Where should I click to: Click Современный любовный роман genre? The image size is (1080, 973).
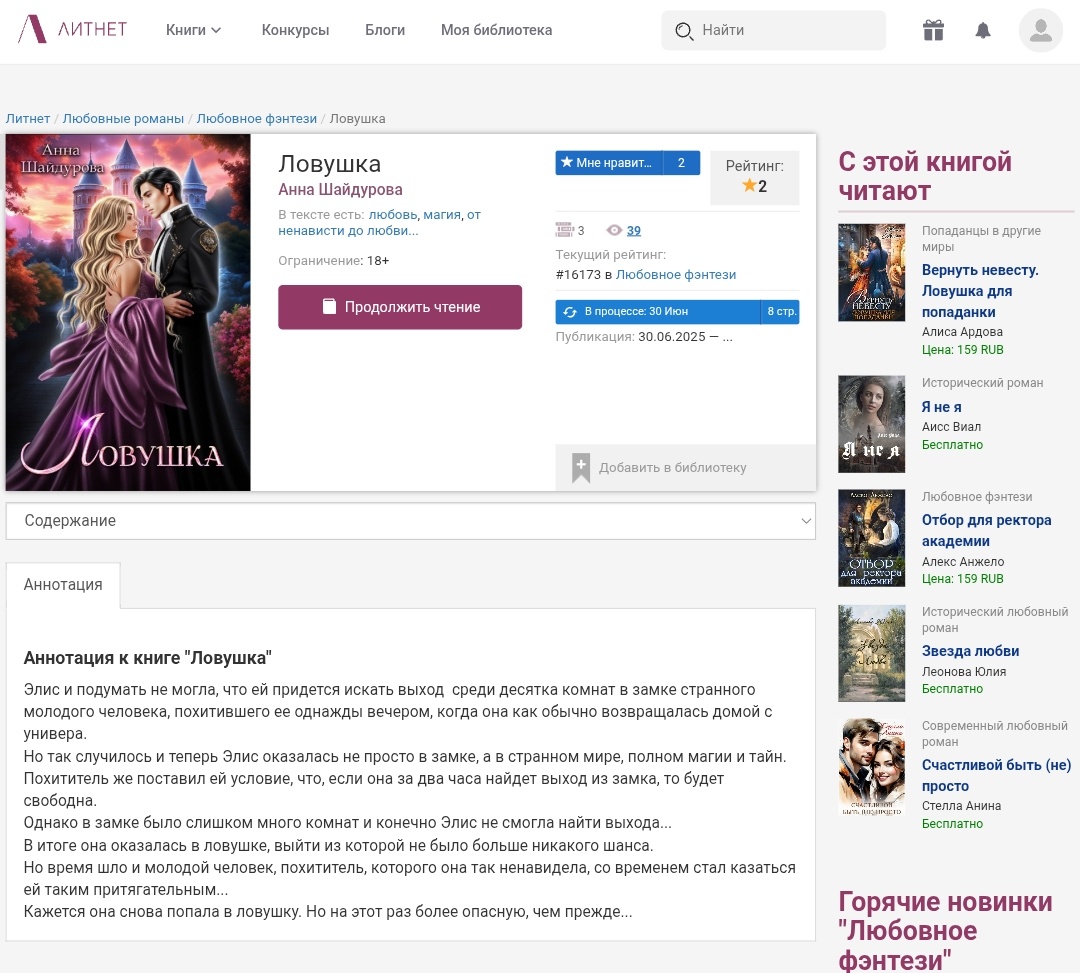coord(995,734)
